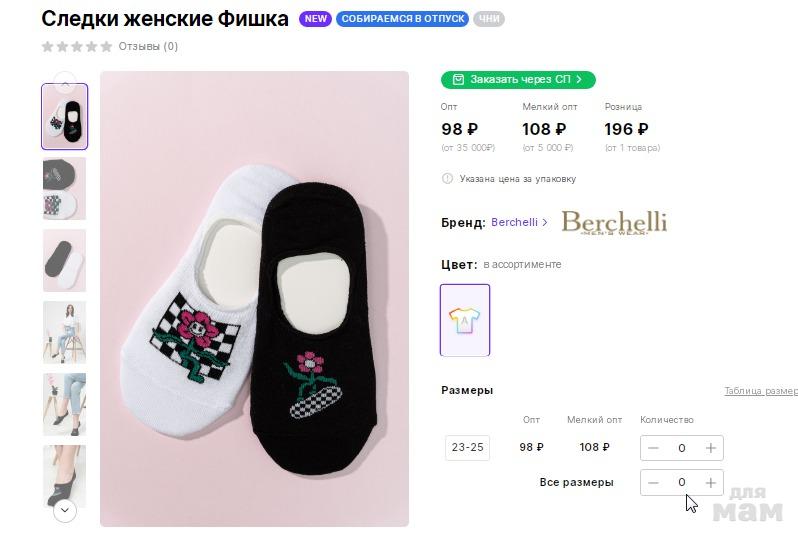
Task: Select the first thumbnail of white and black socks
Action: pos(64,117)
